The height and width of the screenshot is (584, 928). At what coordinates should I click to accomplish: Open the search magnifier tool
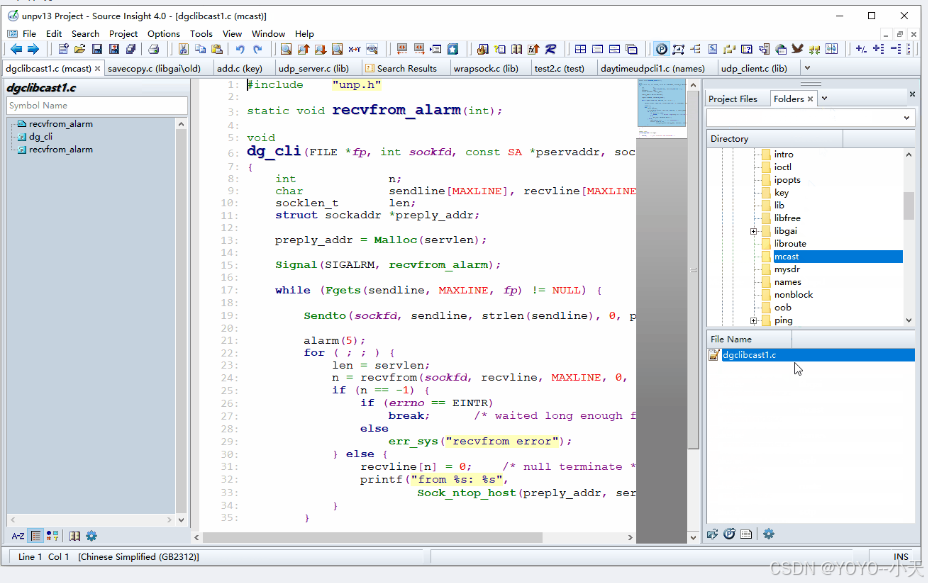click(x=286, y=49)
